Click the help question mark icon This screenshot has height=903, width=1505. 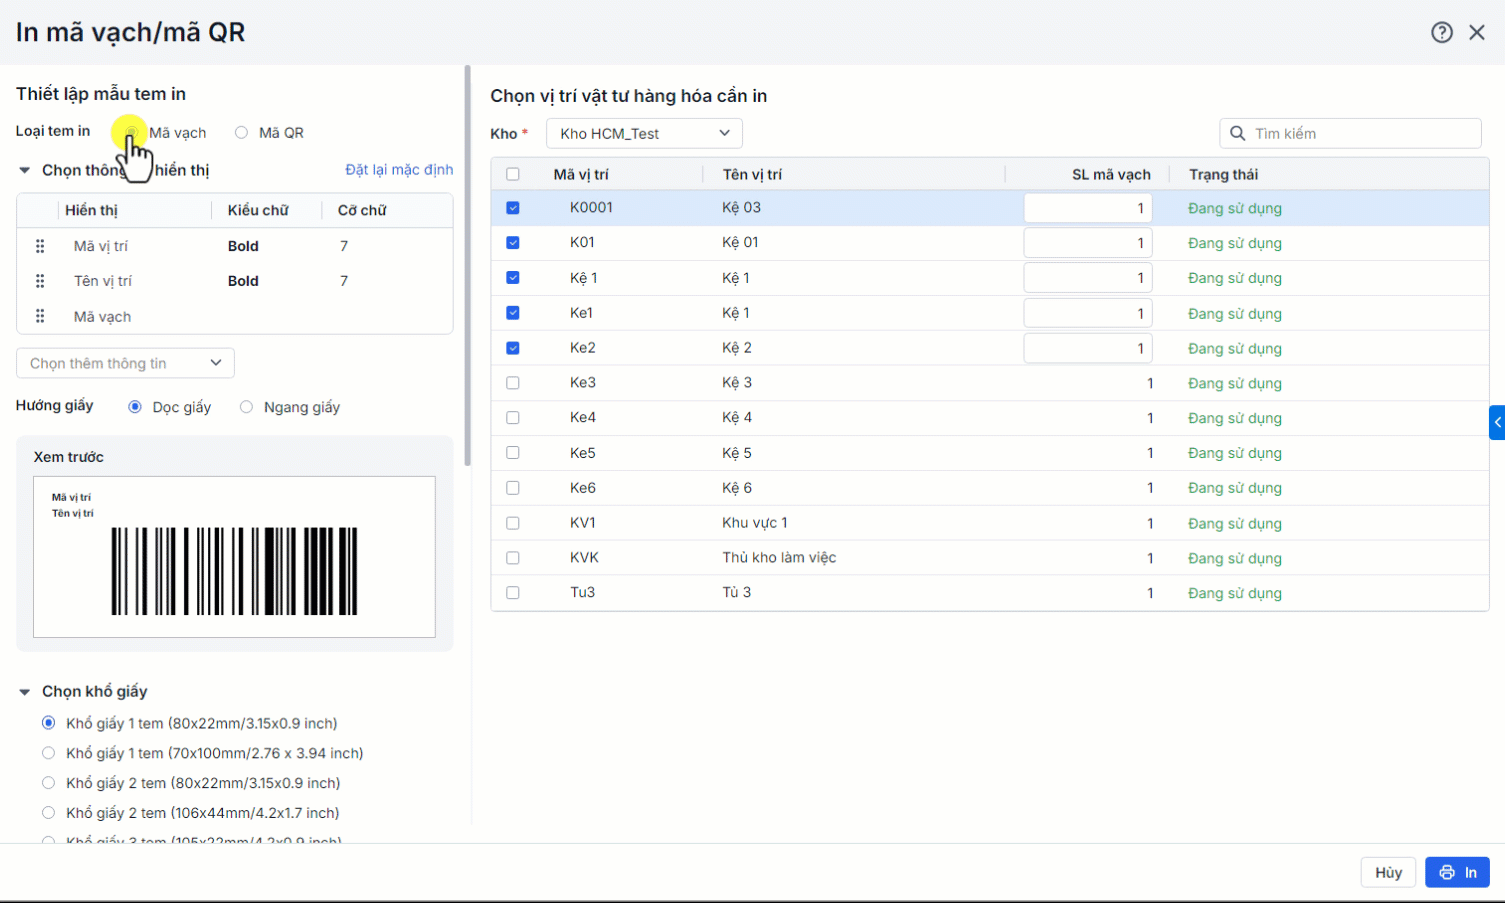click(1441, 32)
